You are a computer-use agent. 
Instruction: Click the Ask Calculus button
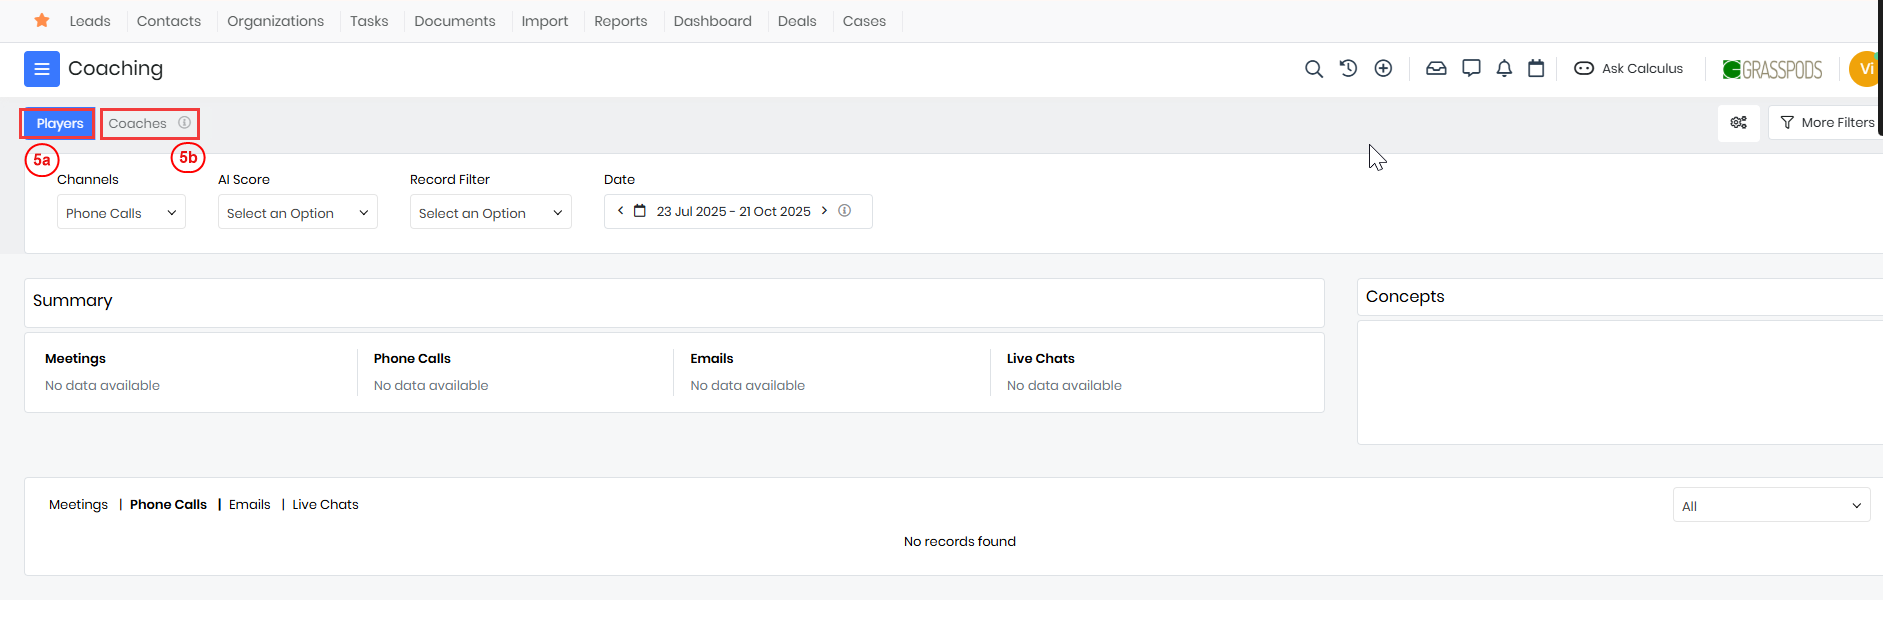pyautogui.click(x=1629, y=69)
